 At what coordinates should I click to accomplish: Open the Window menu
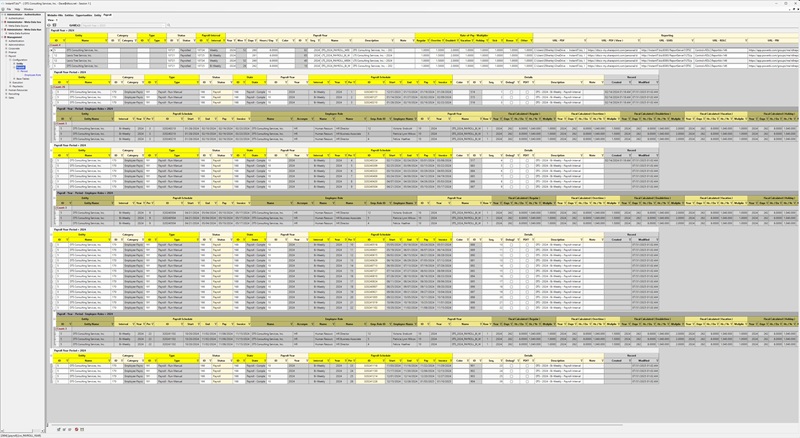click(x=26, y=10)
